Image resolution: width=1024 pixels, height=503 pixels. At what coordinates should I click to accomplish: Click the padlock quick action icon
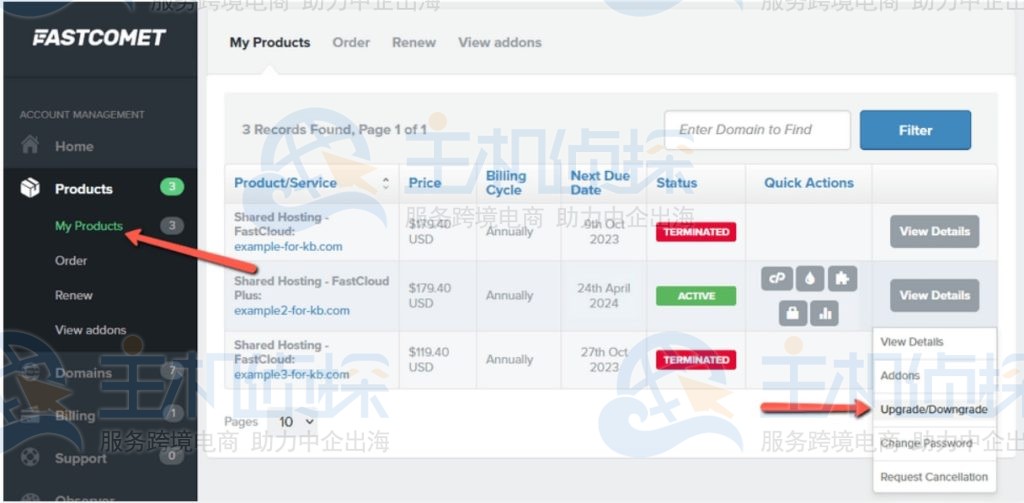pos(793,314)
